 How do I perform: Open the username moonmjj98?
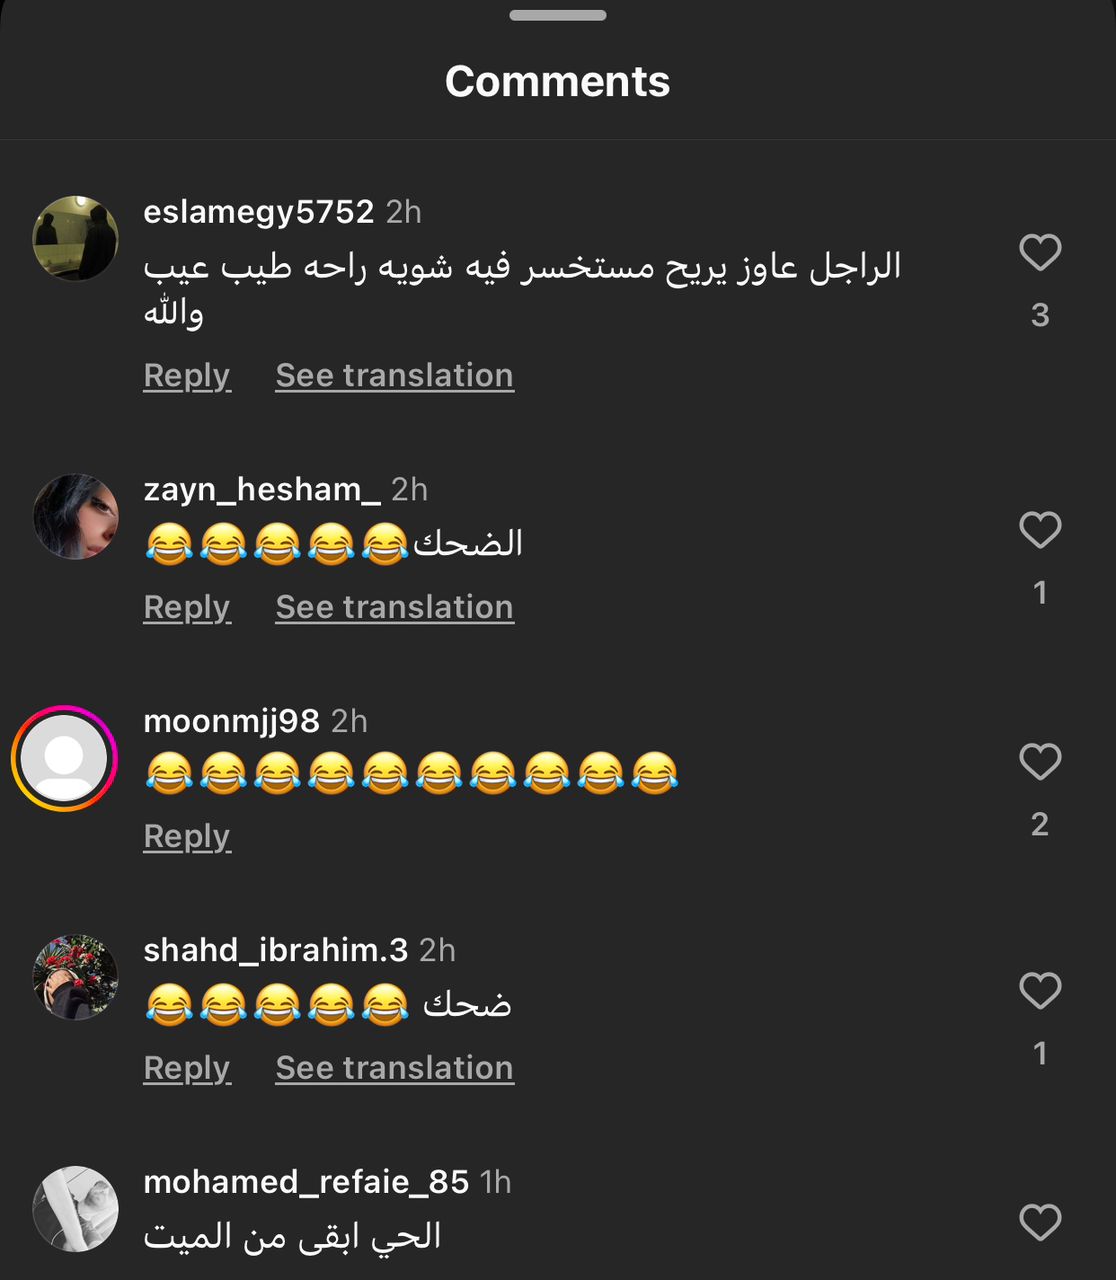(231, 721)
